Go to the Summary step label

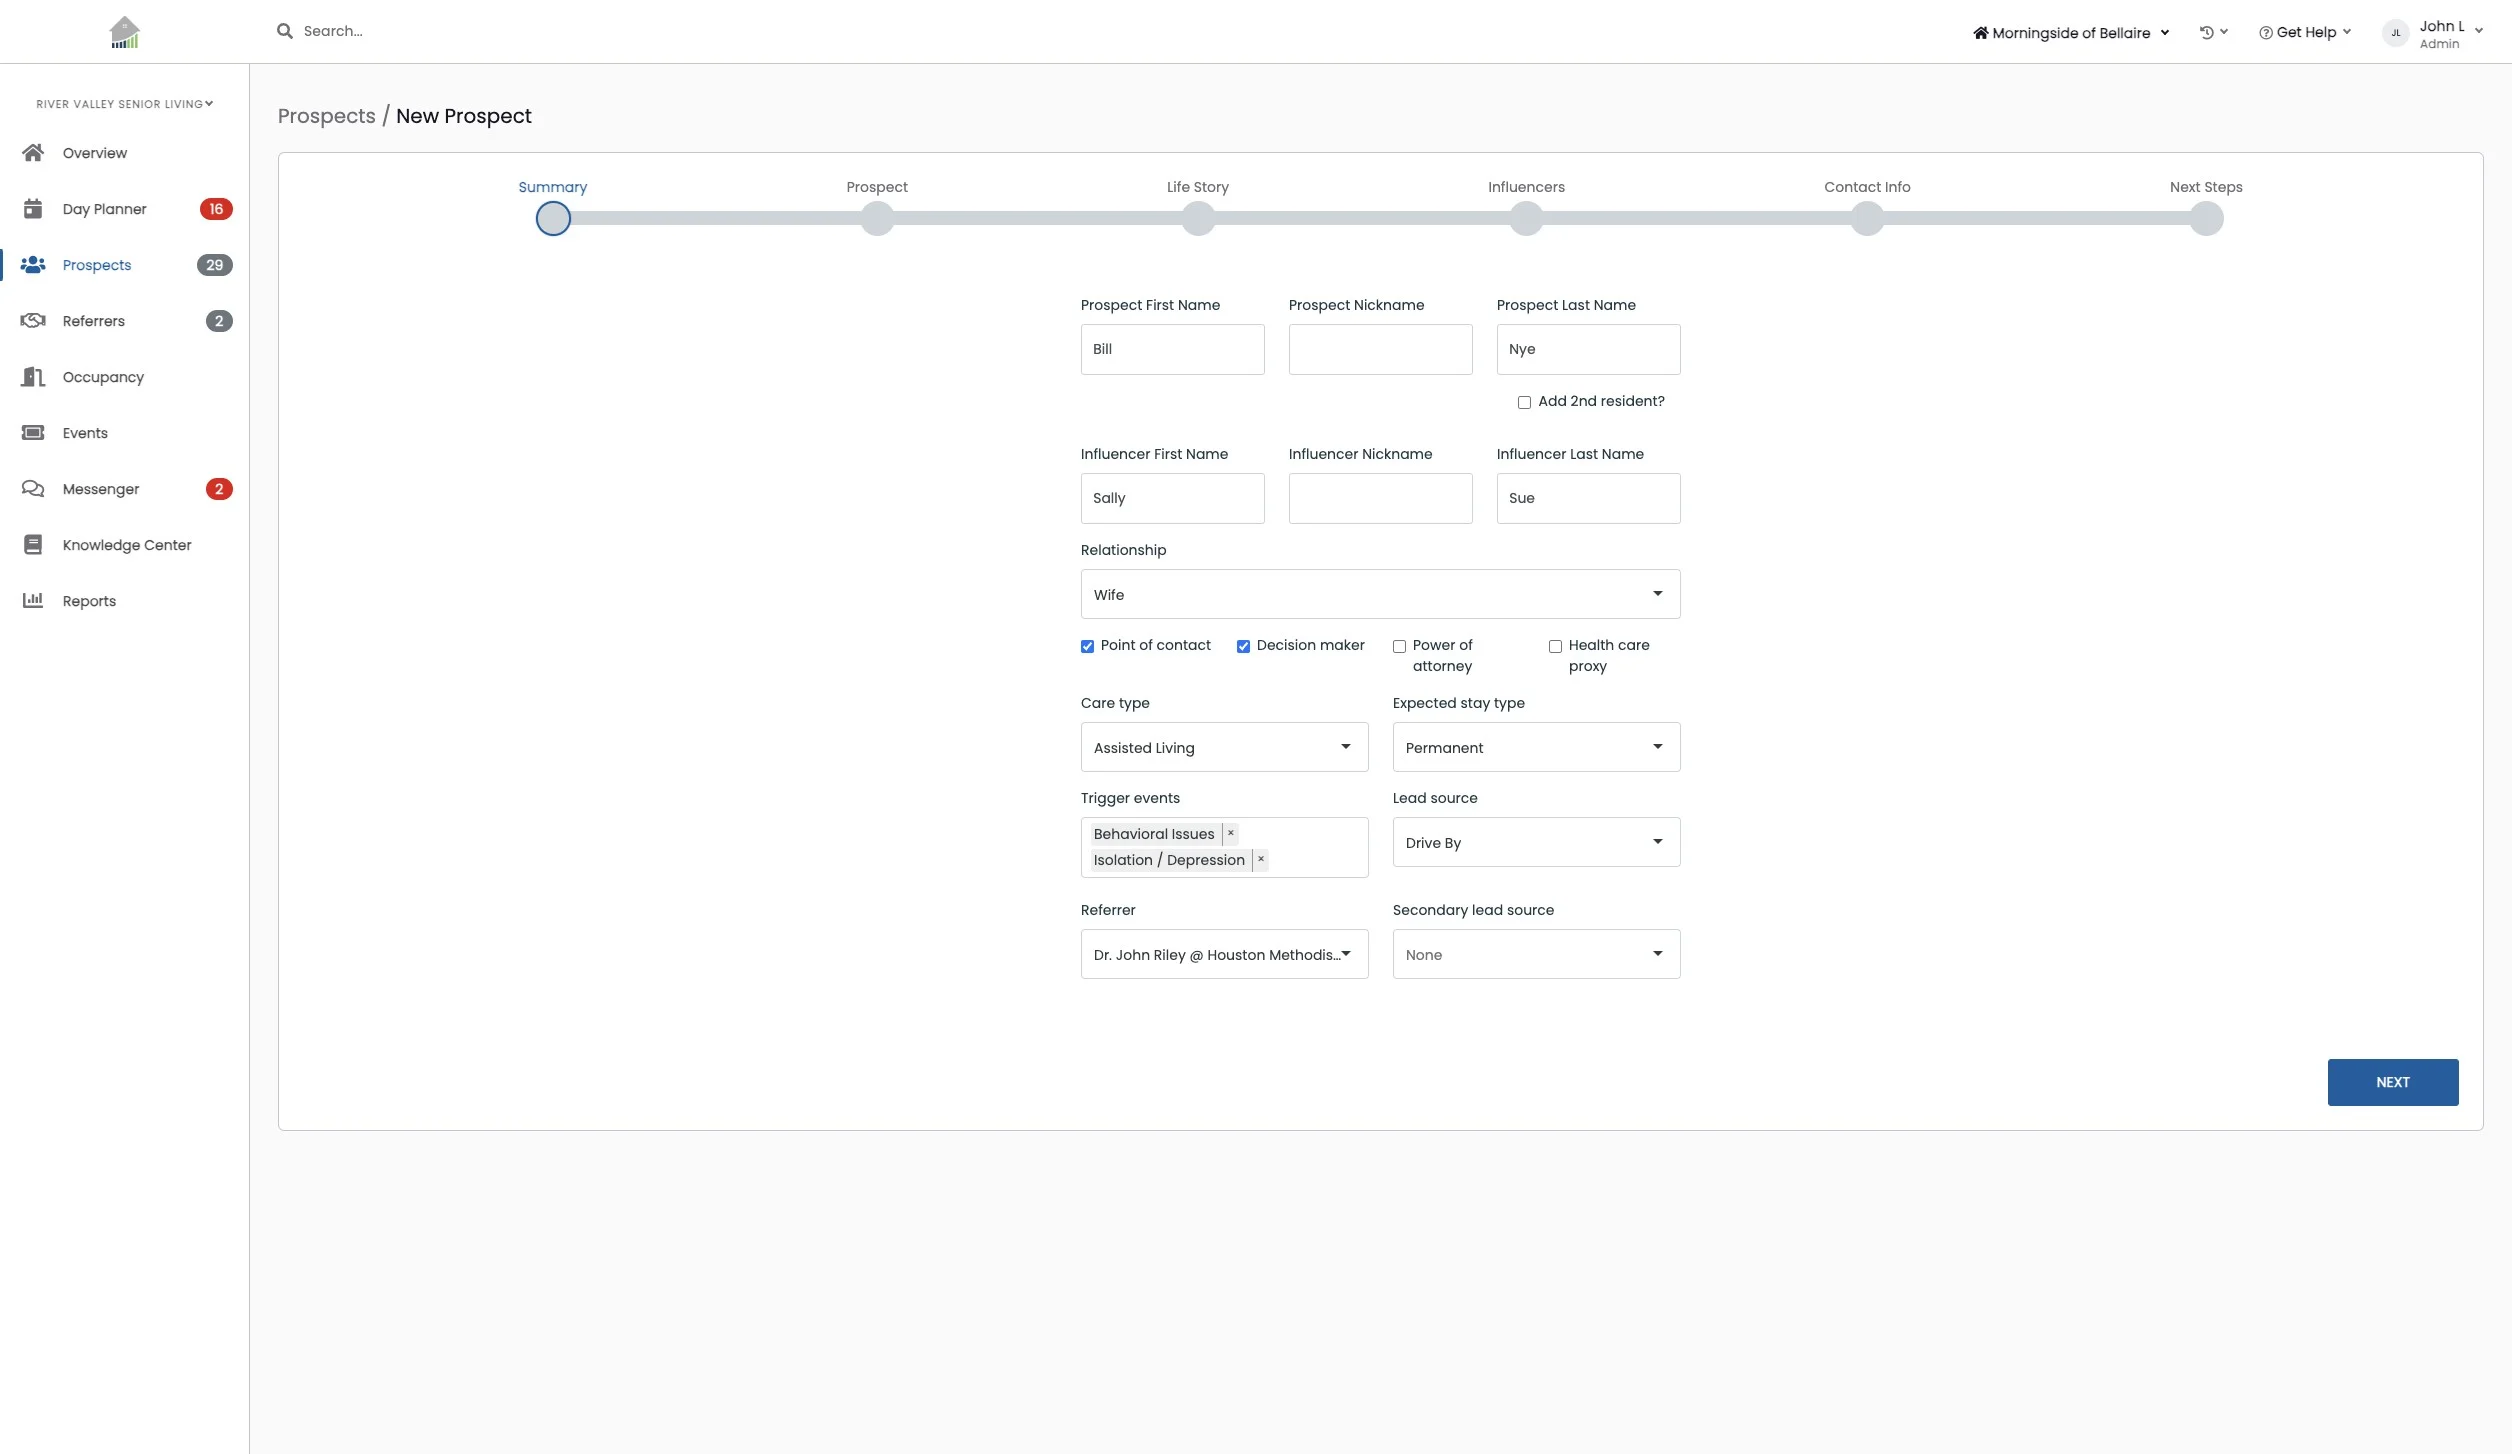point(552,187)
